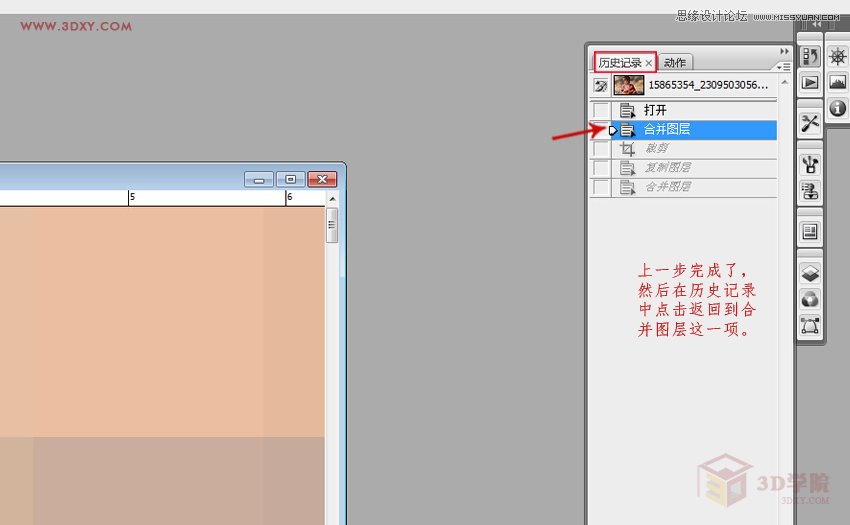Open the Navigator ship-wheel icon

838,56
